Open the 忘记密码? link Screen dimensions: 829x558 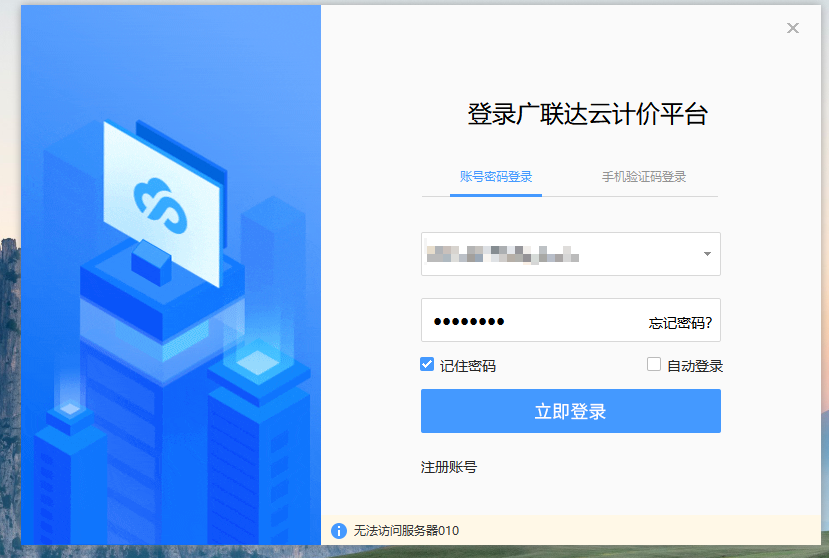680,323
